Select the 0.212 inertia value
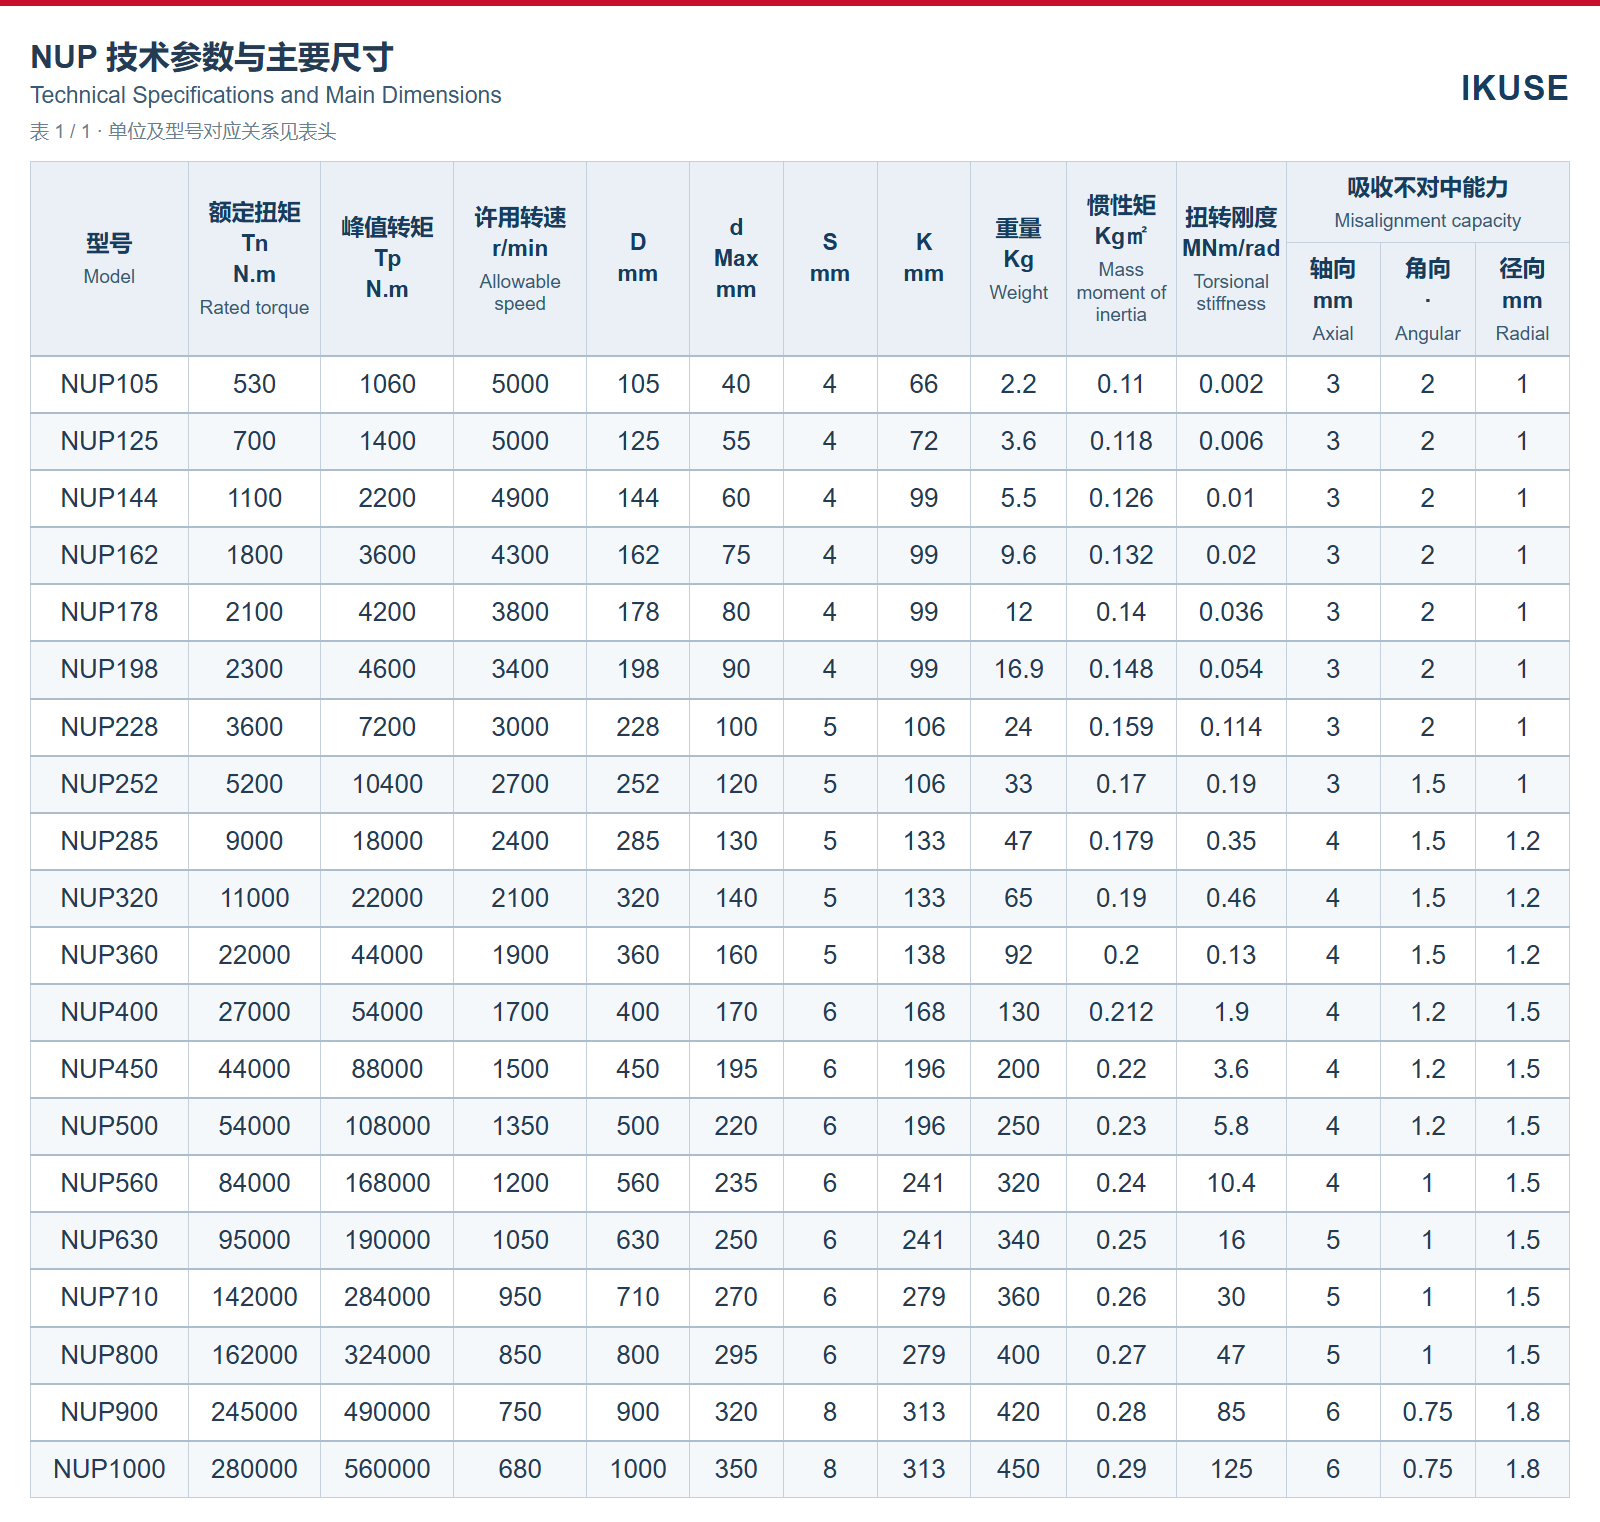Screen dimensions: 1600x1522 pos(1121,1012)
